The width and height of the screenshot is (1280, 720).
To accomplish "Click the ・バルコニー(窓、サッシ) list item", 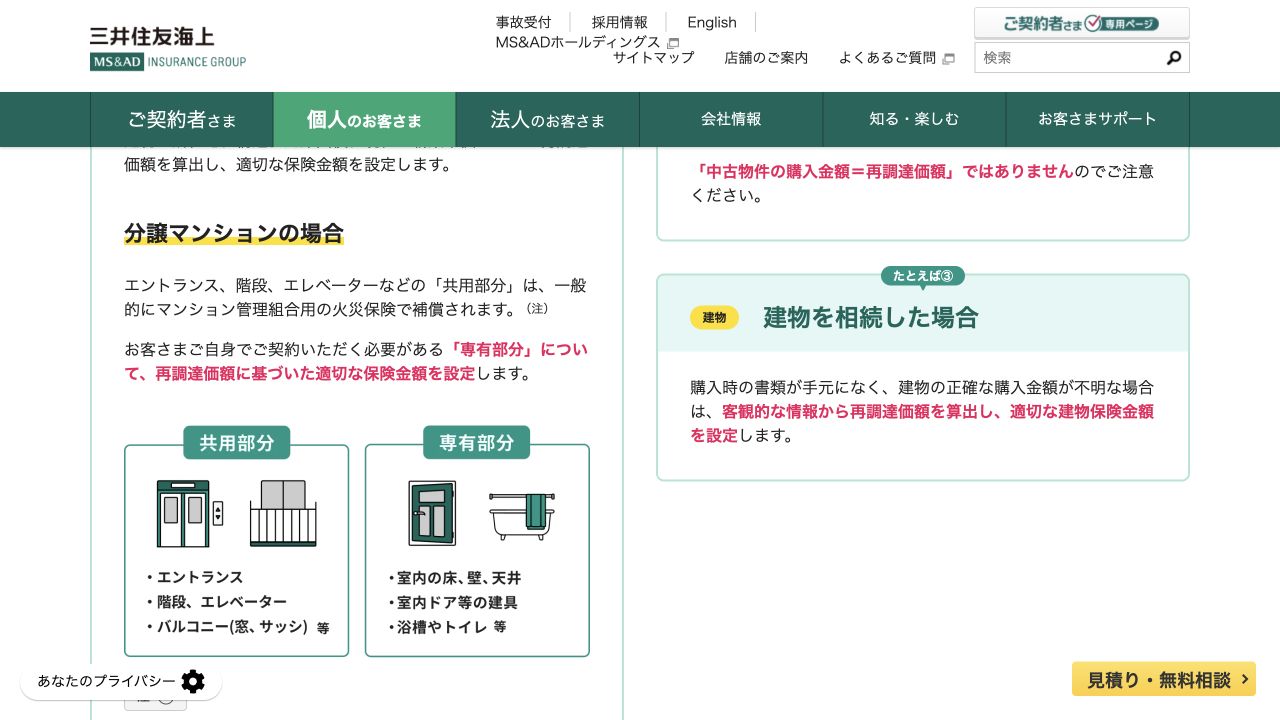I will click(x=227, y=627).
